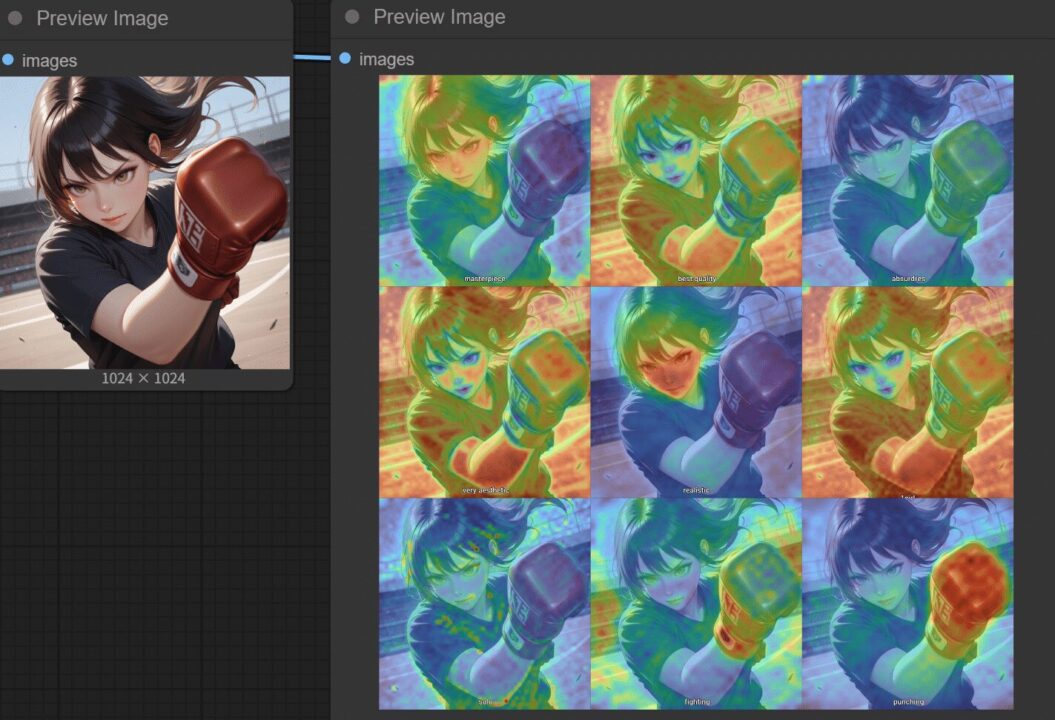Click the images label on the boxer preview node
The image size is (1055, 720).
click(x=50, y=61)
